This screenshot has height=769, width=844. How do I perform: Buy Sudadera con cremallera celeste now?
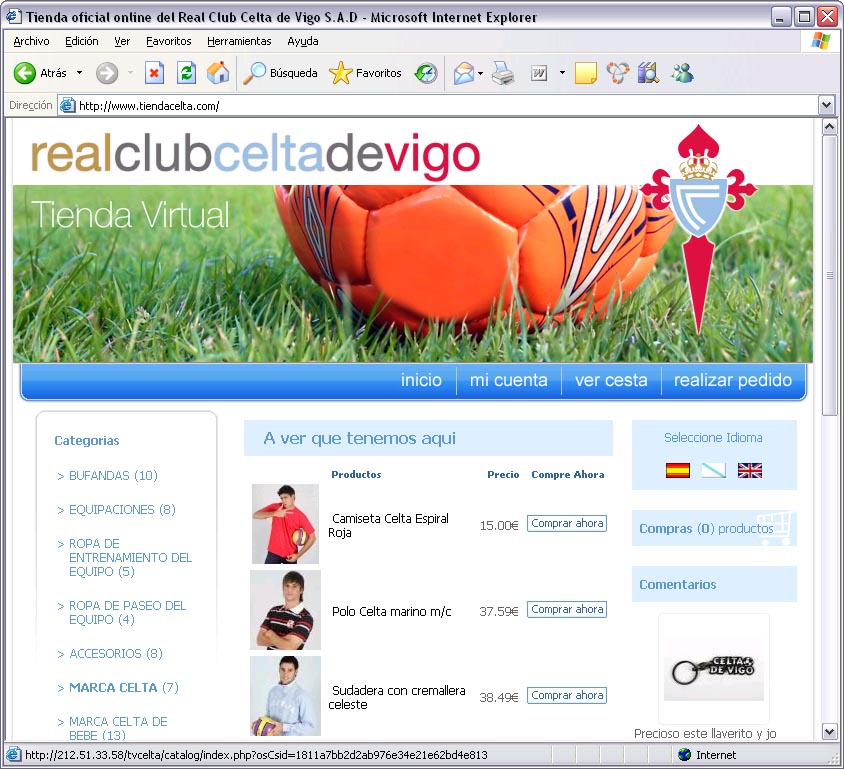(x=567, y=695)
